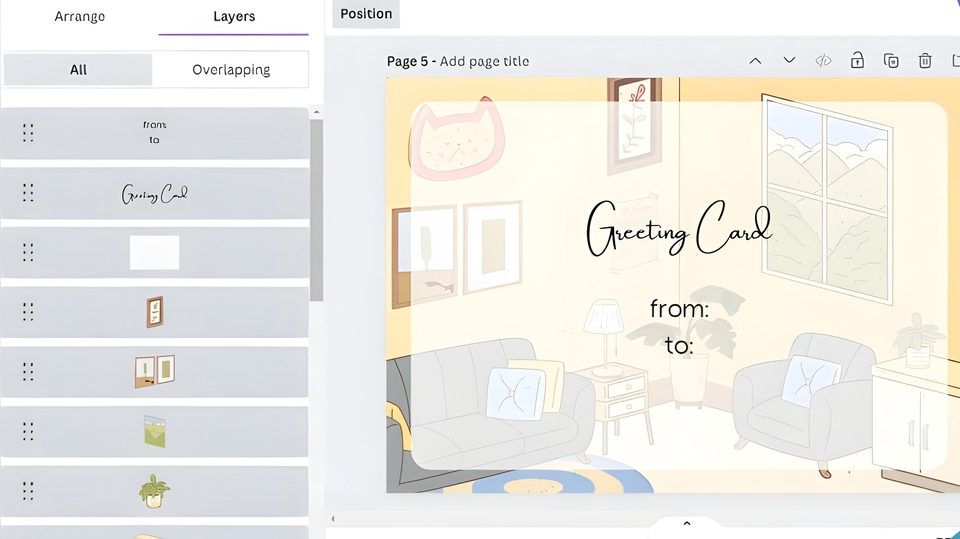
Task: Open the Layers tab
Action: click(x=234, y=17)
